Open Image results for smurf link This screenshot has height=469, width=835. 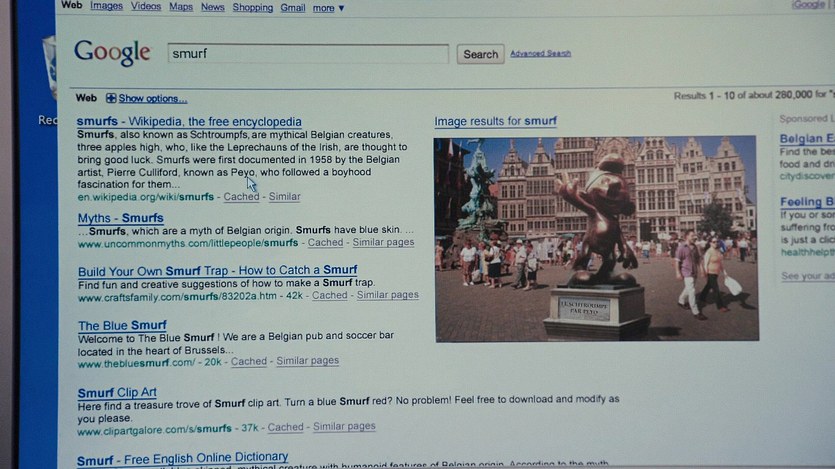[495, 122]
